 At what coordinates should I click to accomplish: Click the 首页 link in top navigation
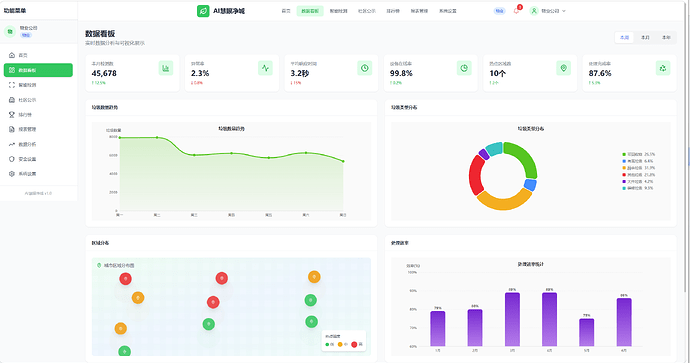tap(286, 11)
